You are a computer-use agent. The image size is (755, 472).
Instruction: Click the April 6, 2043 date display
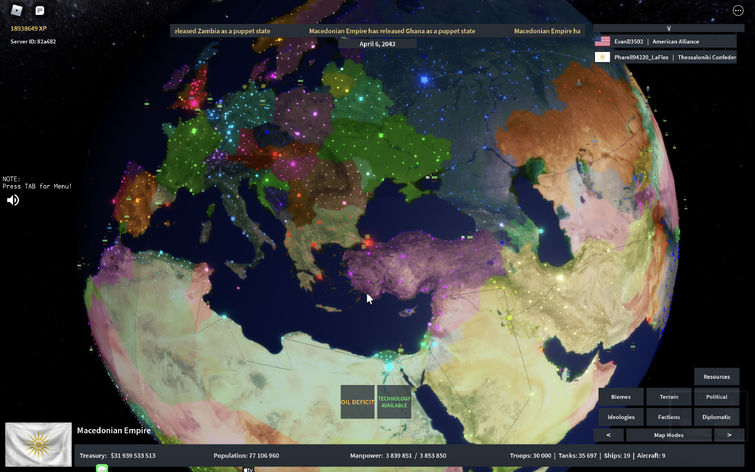pos(377,44)
